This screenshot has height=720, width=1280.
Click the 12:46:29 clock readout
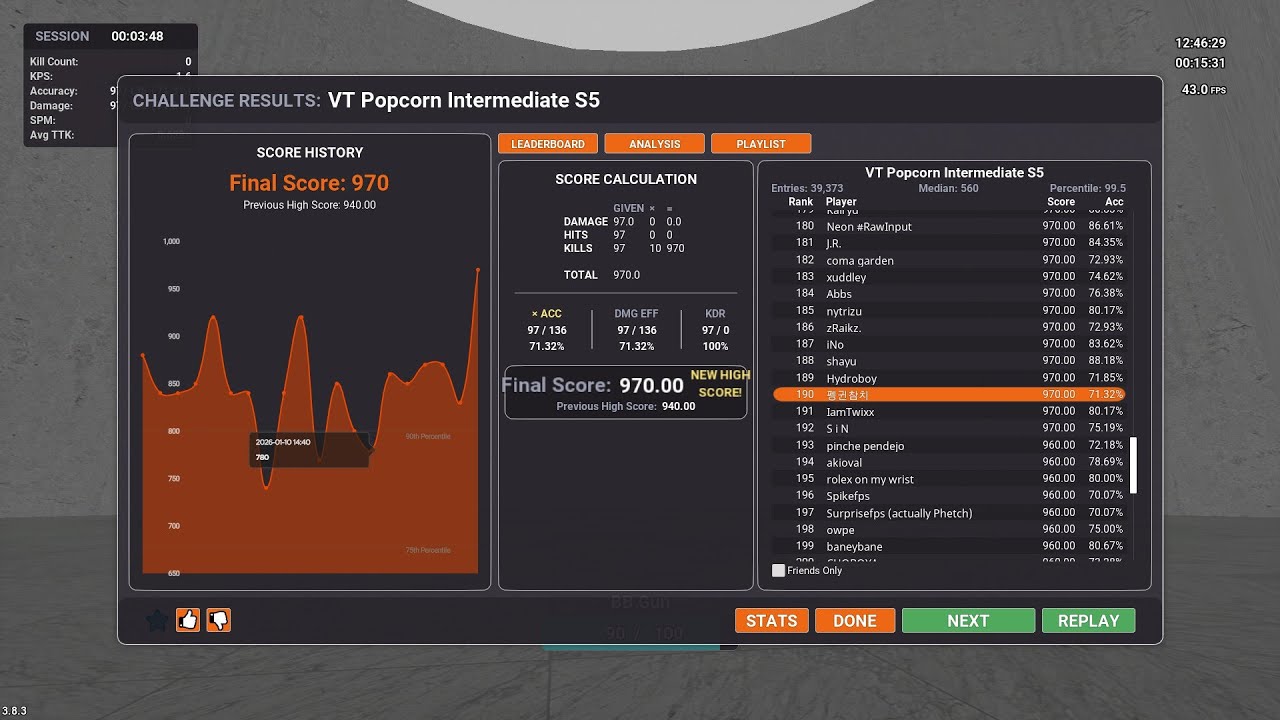tap(1200, 43)
